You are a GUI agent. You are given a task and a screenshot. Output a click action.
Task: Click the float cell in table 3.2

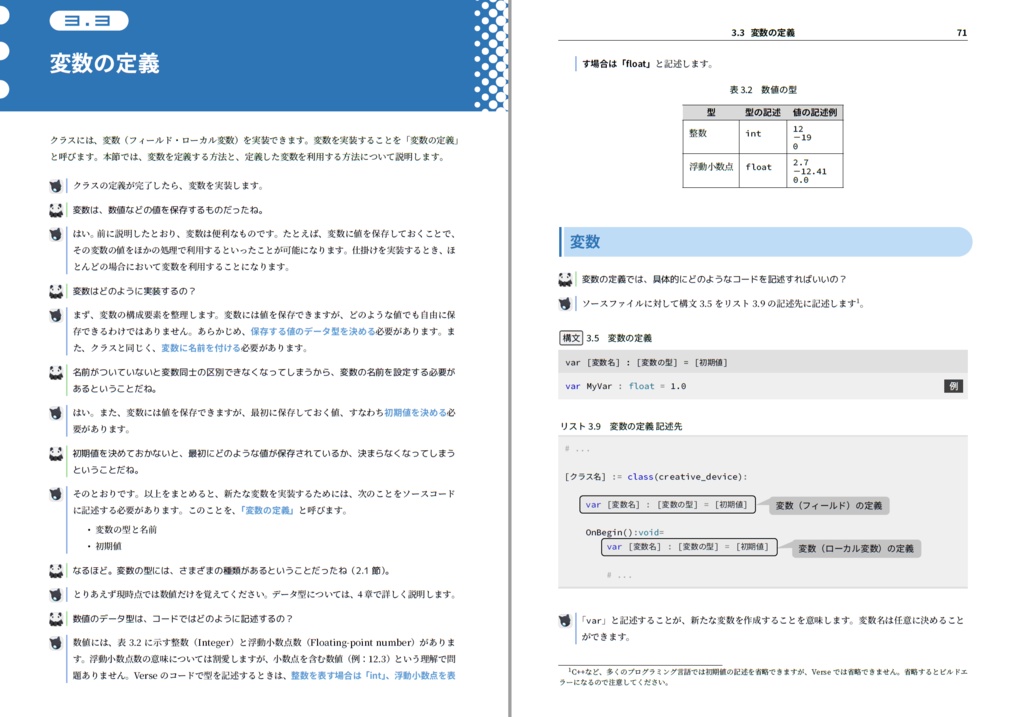(x=761, y=165)
